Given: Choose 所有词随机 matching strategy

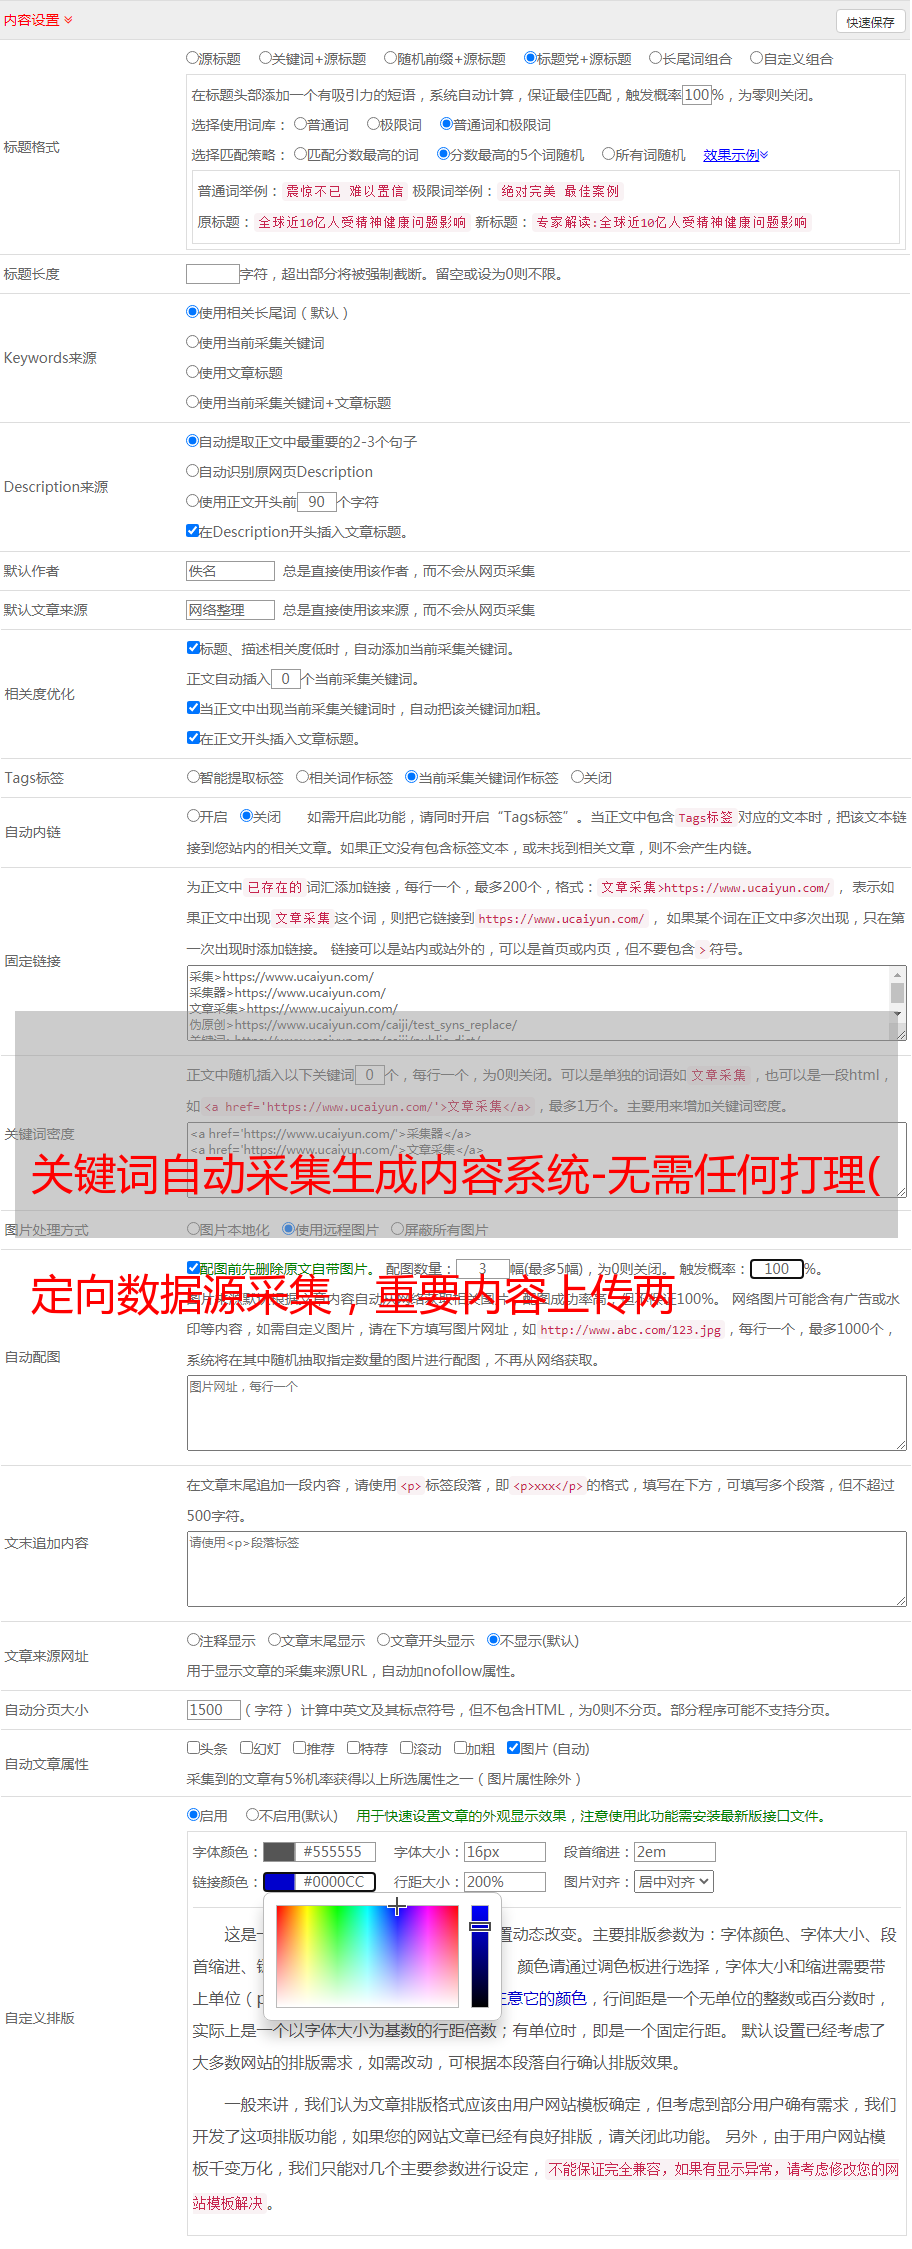Looking at the screenshot, I should point(608,154).
